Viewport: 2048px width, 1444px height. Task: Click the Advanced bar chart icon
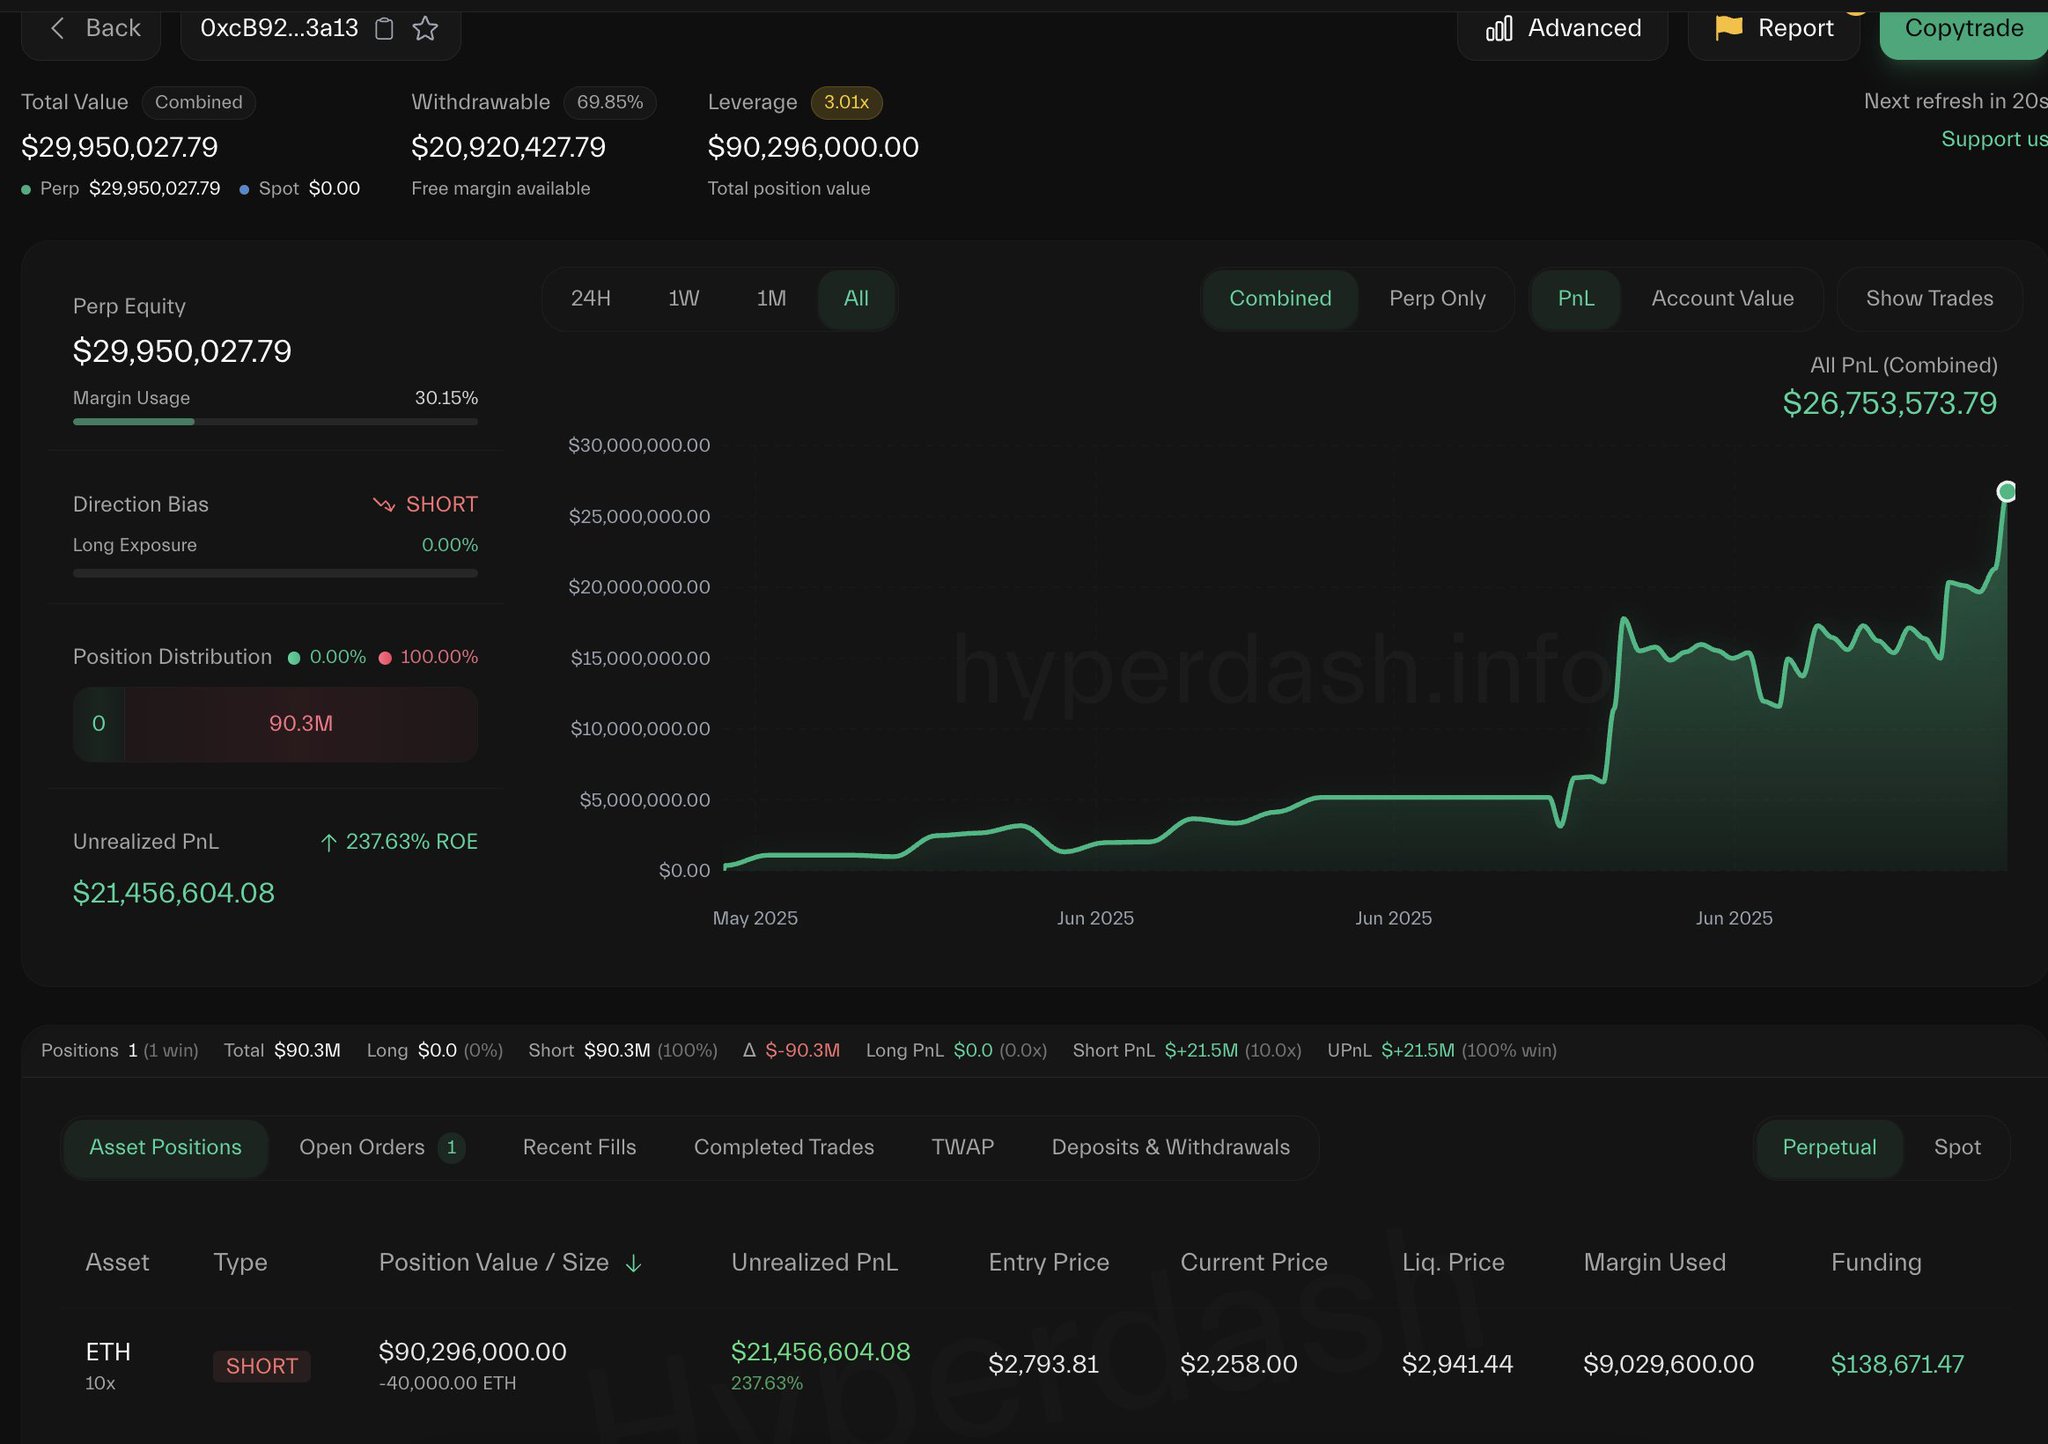coord(1499,29)
